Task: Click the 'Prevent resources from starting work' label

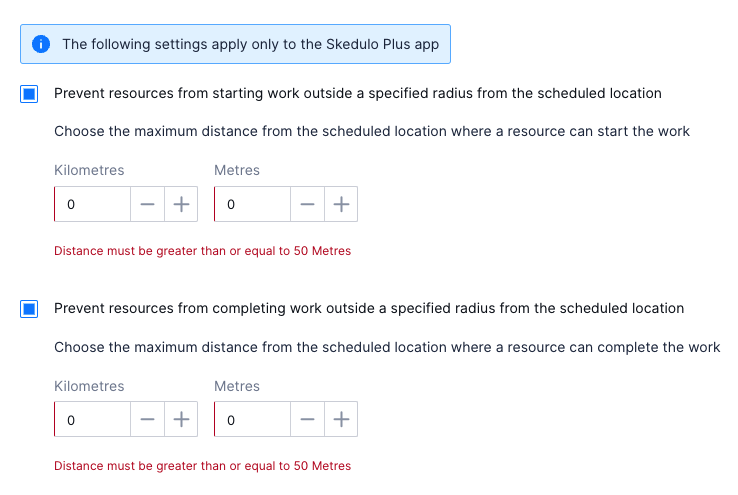Action: (x=357, y=94)
